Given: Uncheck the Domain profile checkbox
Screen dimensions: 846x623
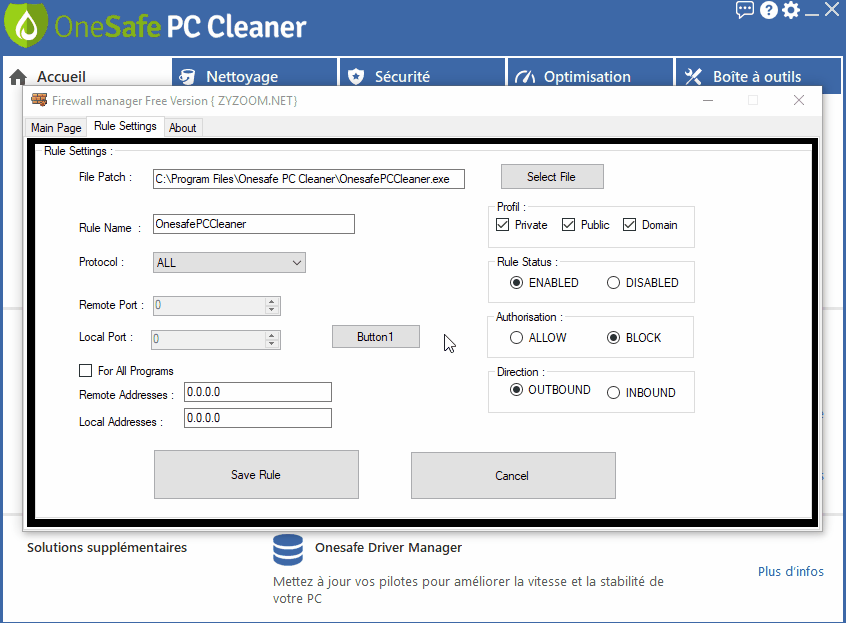Looking at the screenshot, I should pos(630,225).
